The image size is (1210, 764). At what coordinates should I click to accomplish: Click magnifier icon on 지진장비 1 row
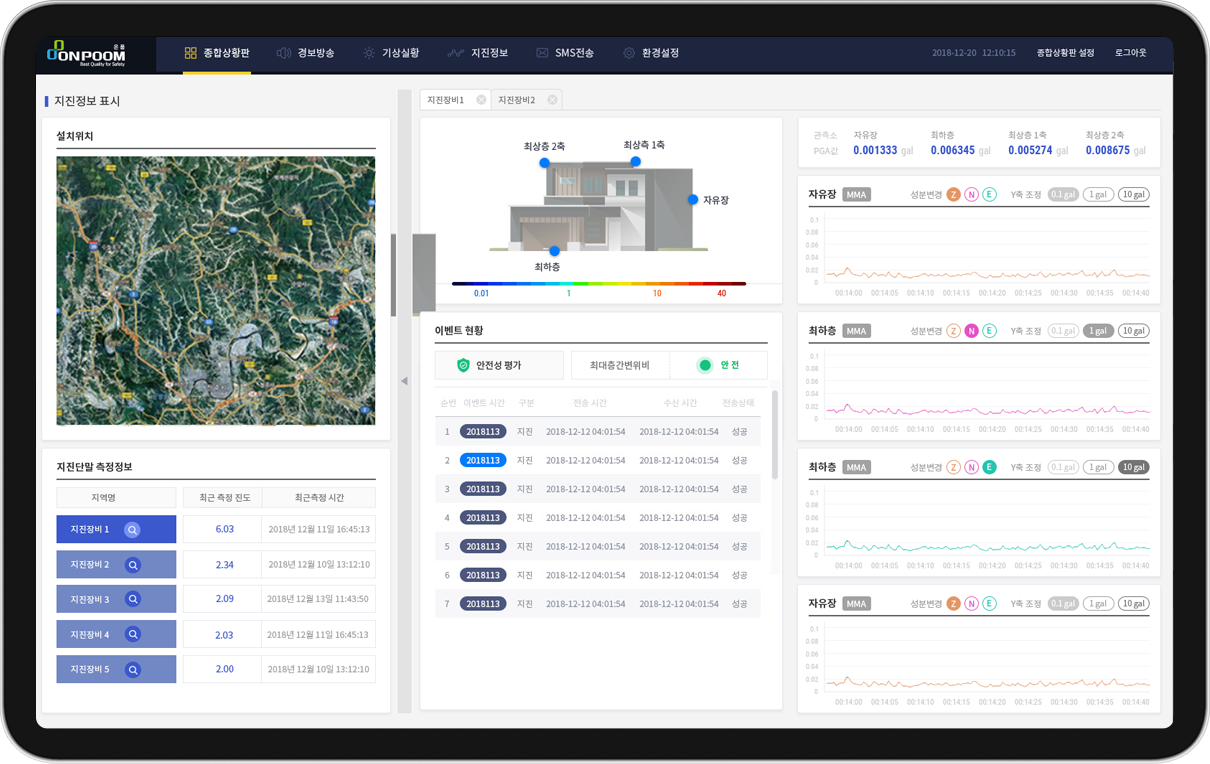(132, 529)
